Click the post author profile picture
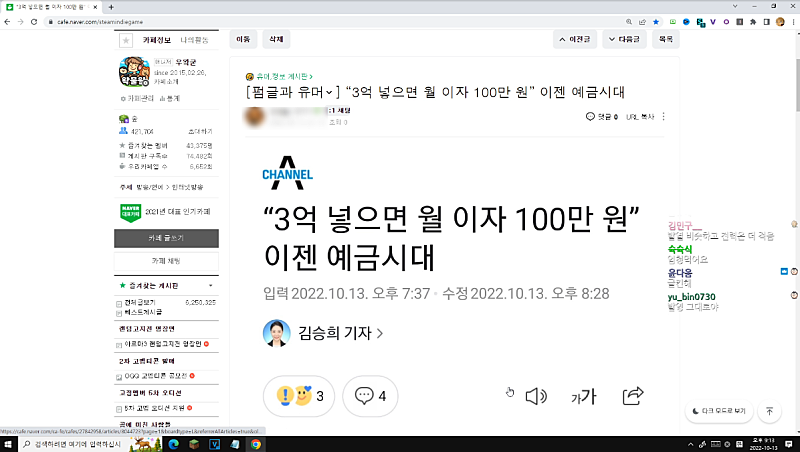This screenshot has height=452, width=800. (255, 116)
